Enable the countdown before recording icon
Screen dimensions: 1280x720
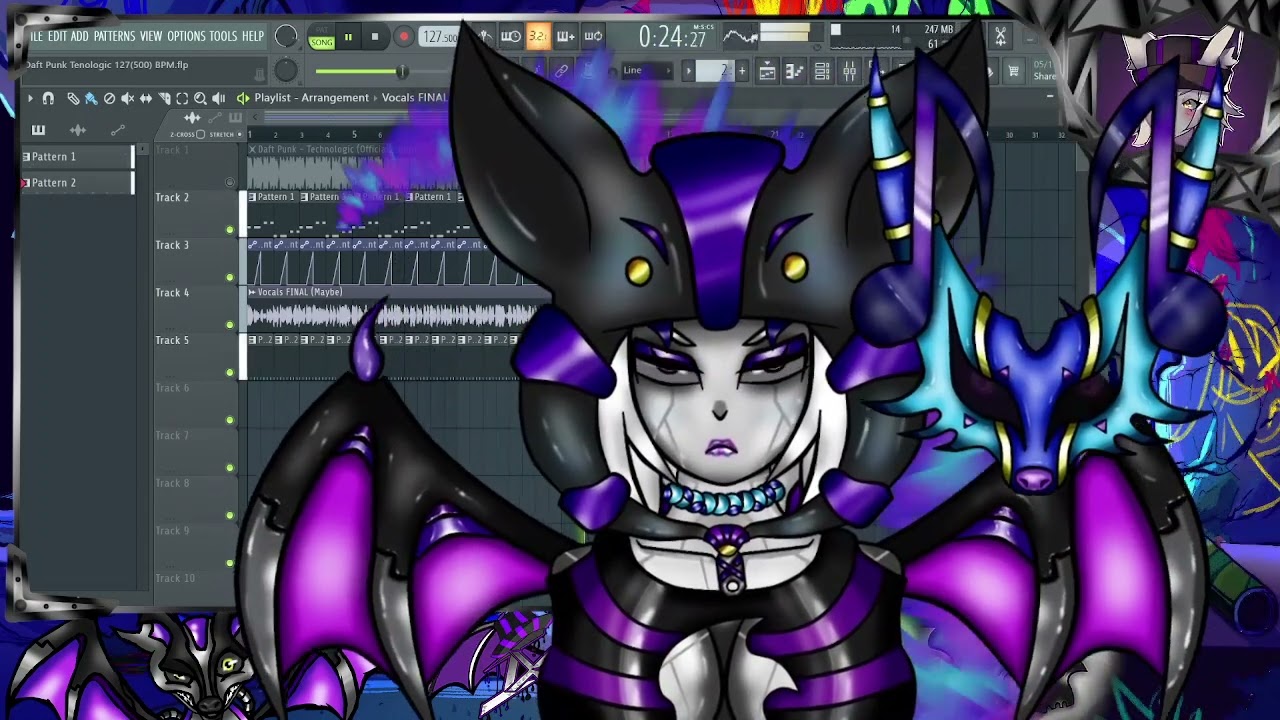538,37
